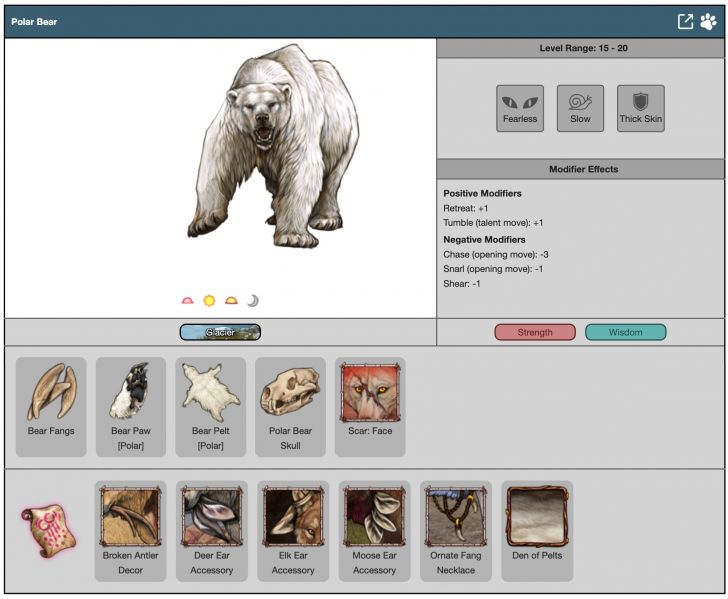
Task: Open the Glacier biome badge
Action: [x=220, y=332]
